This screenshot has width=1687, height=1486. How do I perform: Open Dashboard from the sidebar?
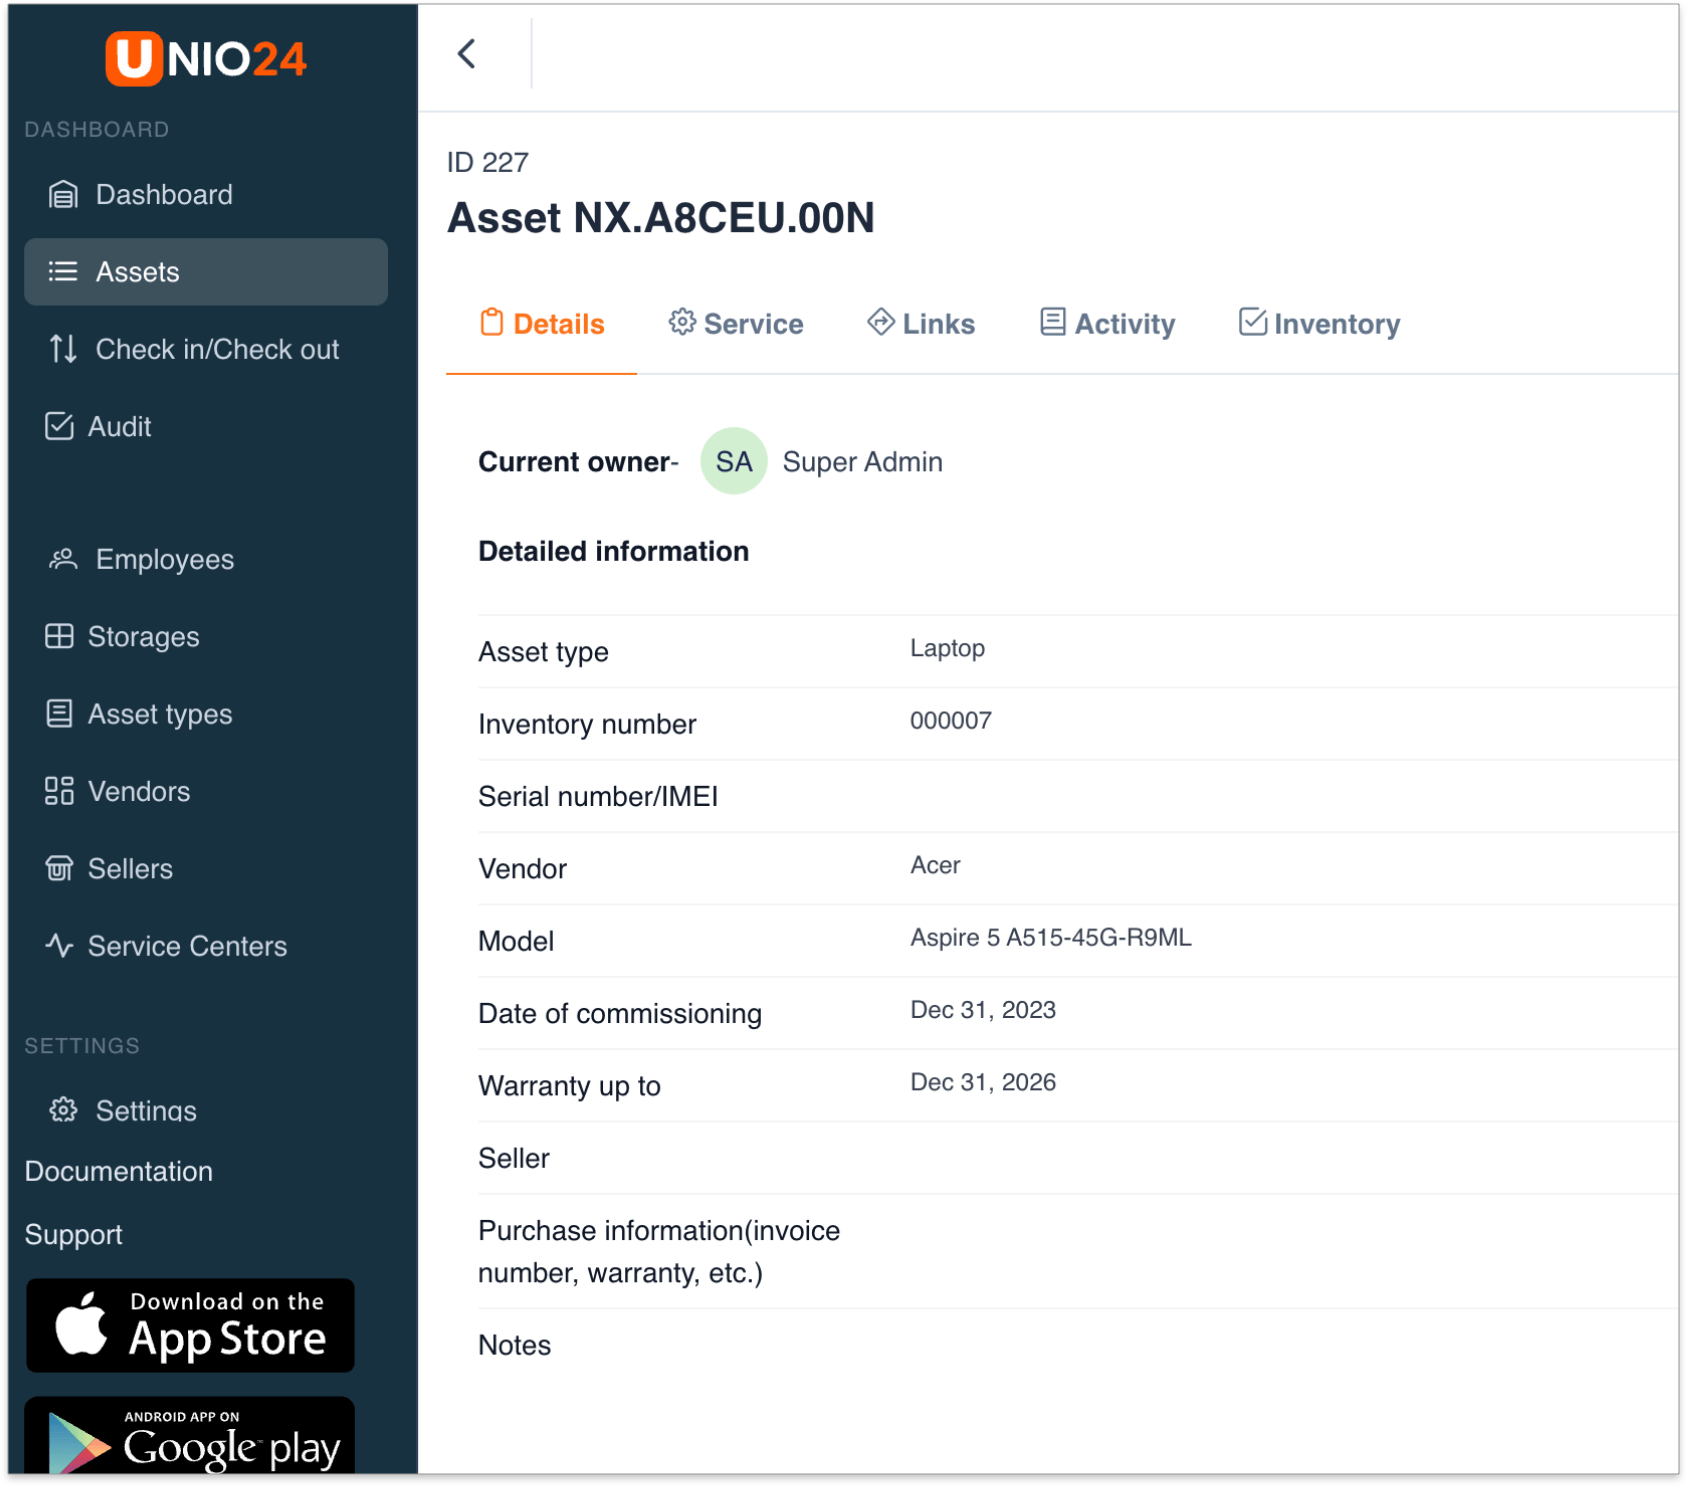tap(163, 195)
